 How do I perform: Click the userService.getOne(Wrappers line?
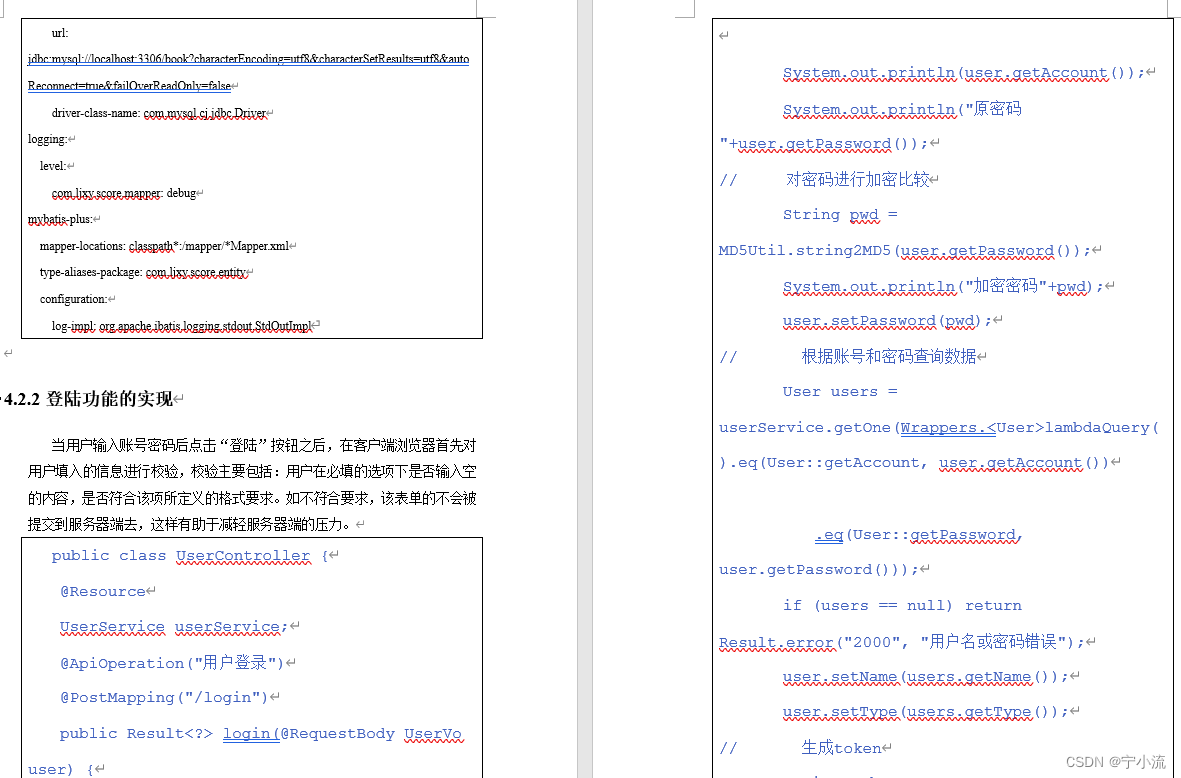[x=938, y=428]
